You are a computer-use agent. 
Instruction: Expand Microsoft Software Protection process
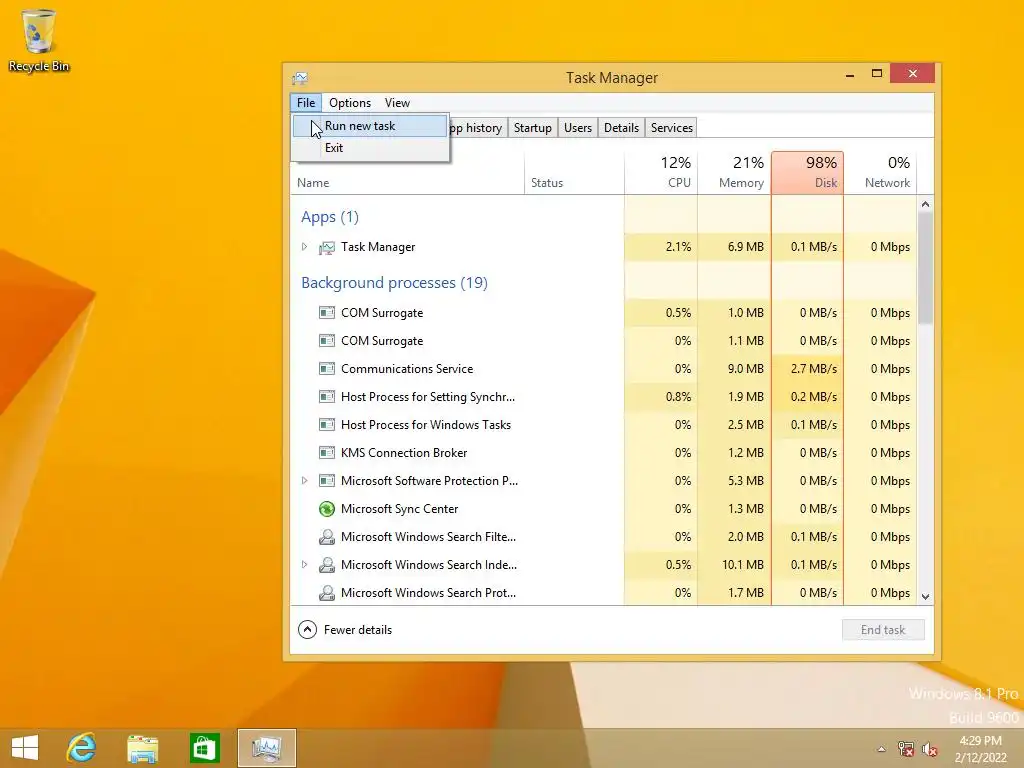click(x=304, y=481)
